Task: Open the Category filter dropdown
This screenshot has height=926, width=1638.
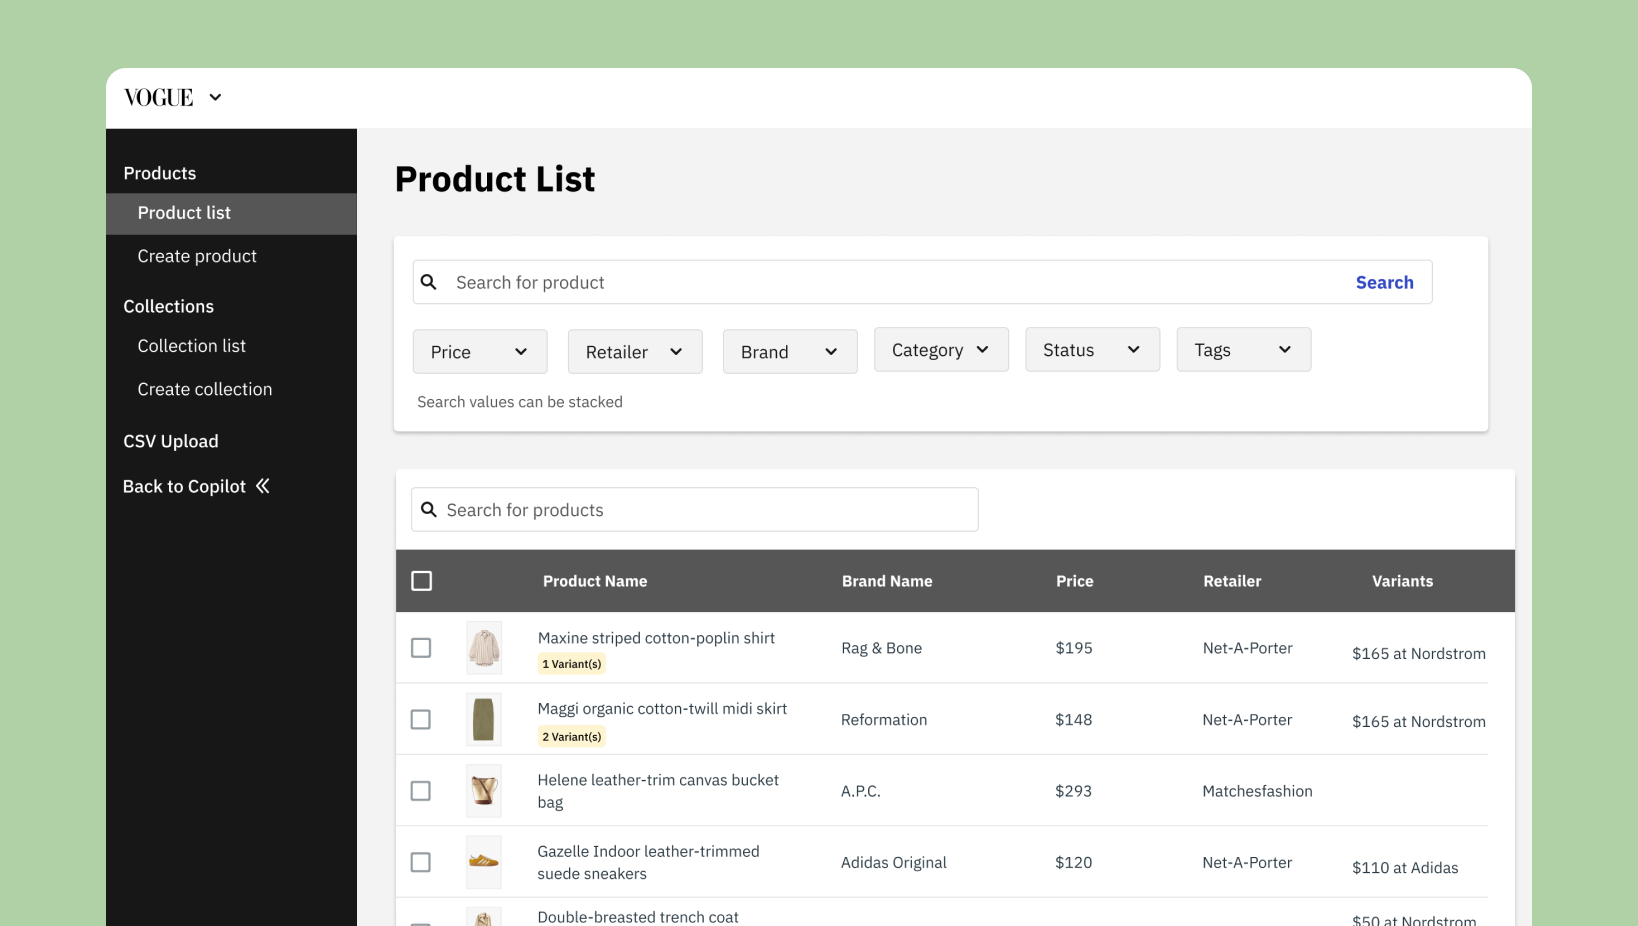Action: click(x=941, y=350)
